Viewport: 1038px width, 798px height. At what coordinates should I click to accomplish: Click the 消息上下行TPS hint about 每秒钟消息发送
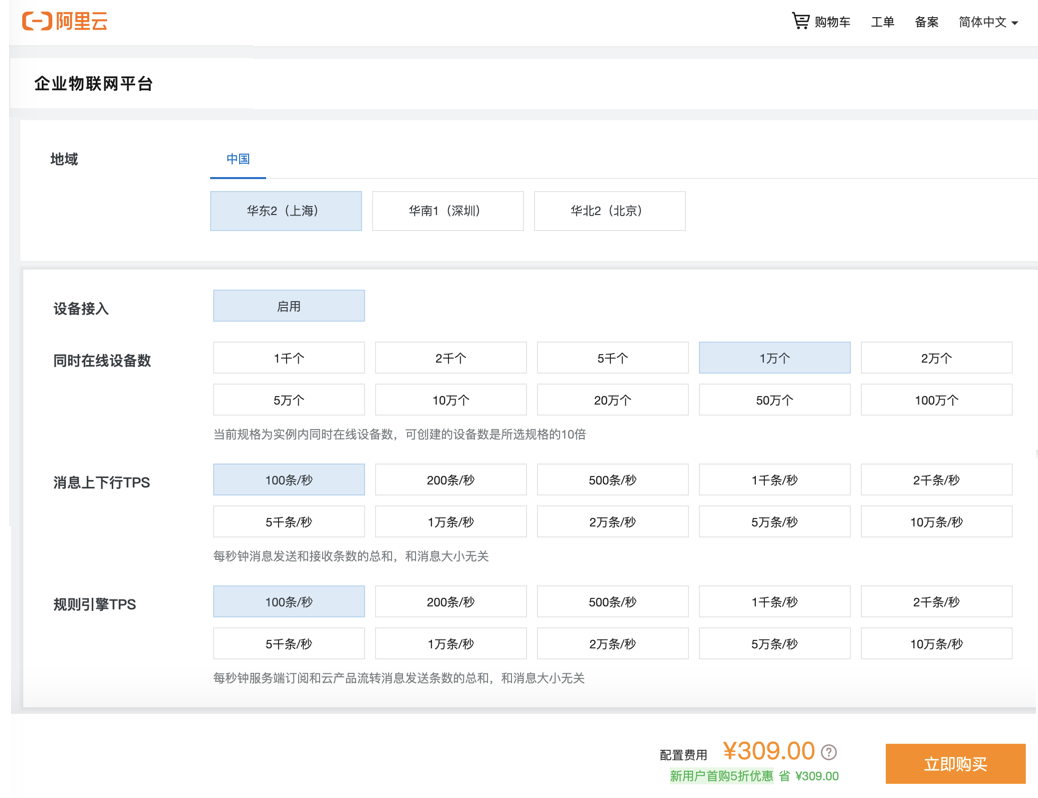point(351,556)
